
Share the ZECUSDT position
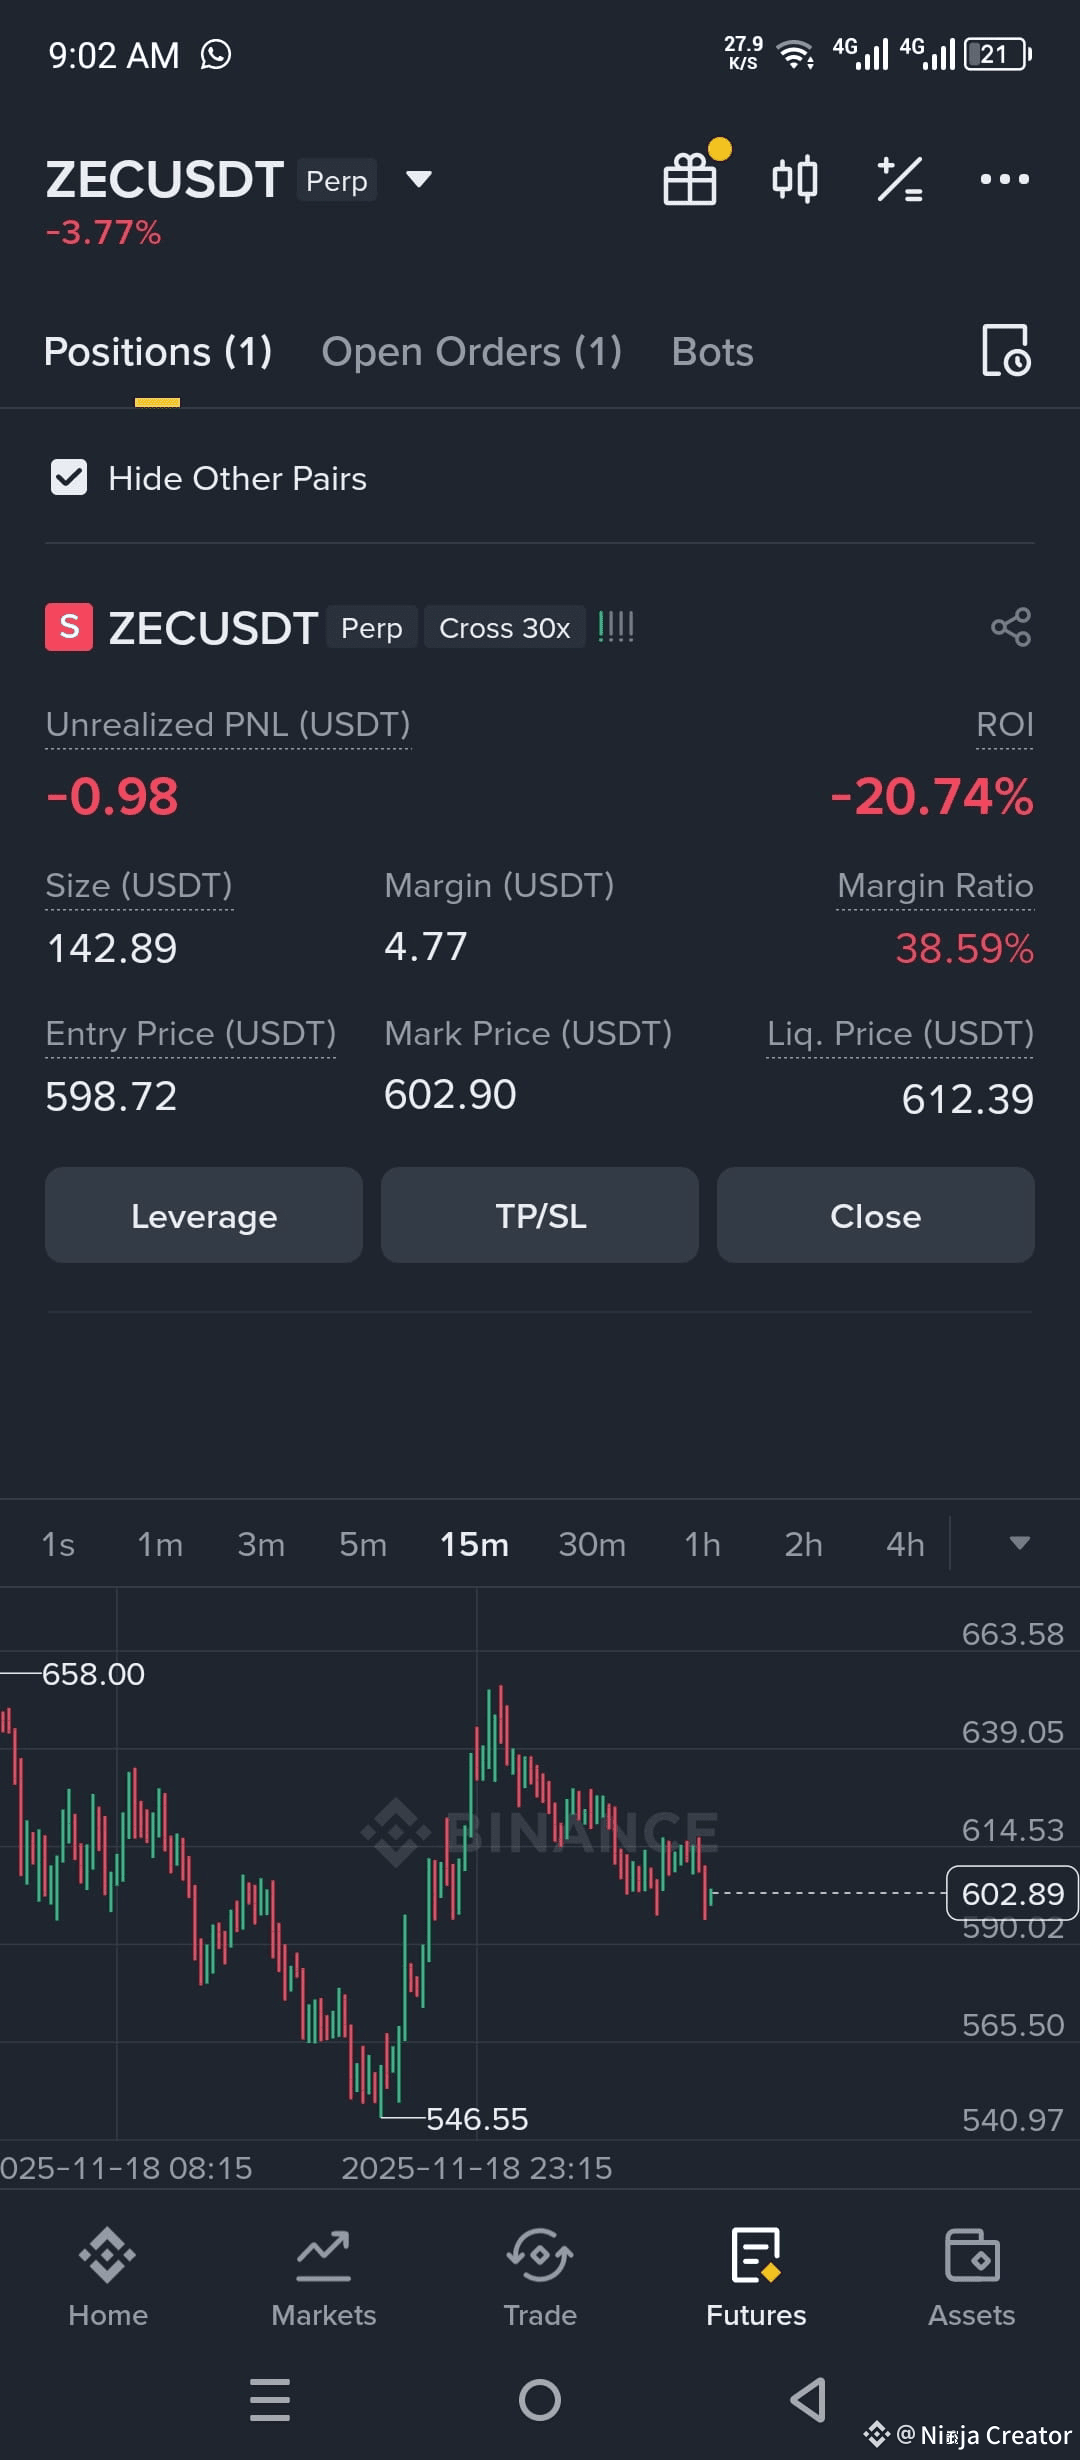[1011, 627]
